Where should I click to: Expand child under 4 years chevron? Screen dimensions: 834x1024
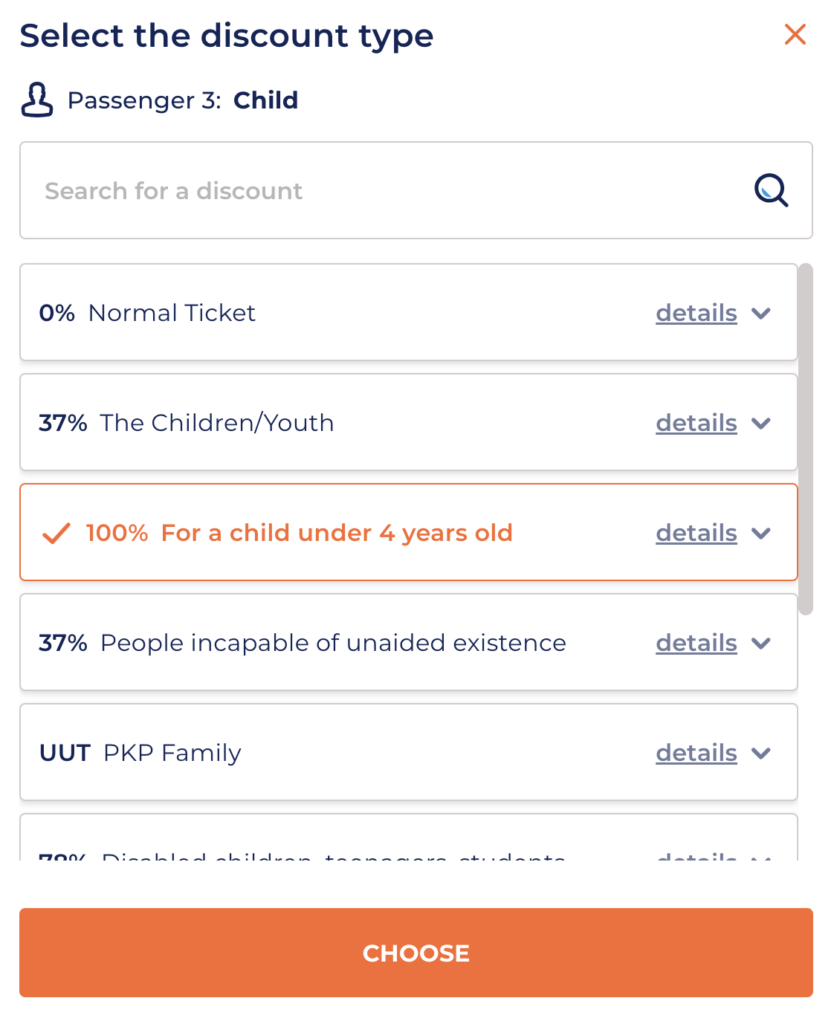pos(761,533)
